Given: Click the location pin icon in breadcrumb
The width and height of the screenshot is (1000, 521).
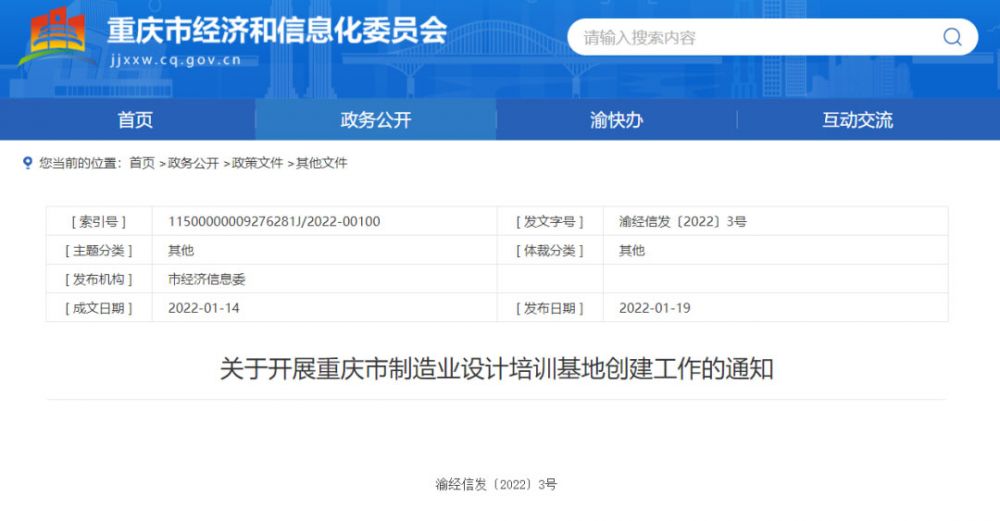Looking at the screenshot, I should click(27, 163).
